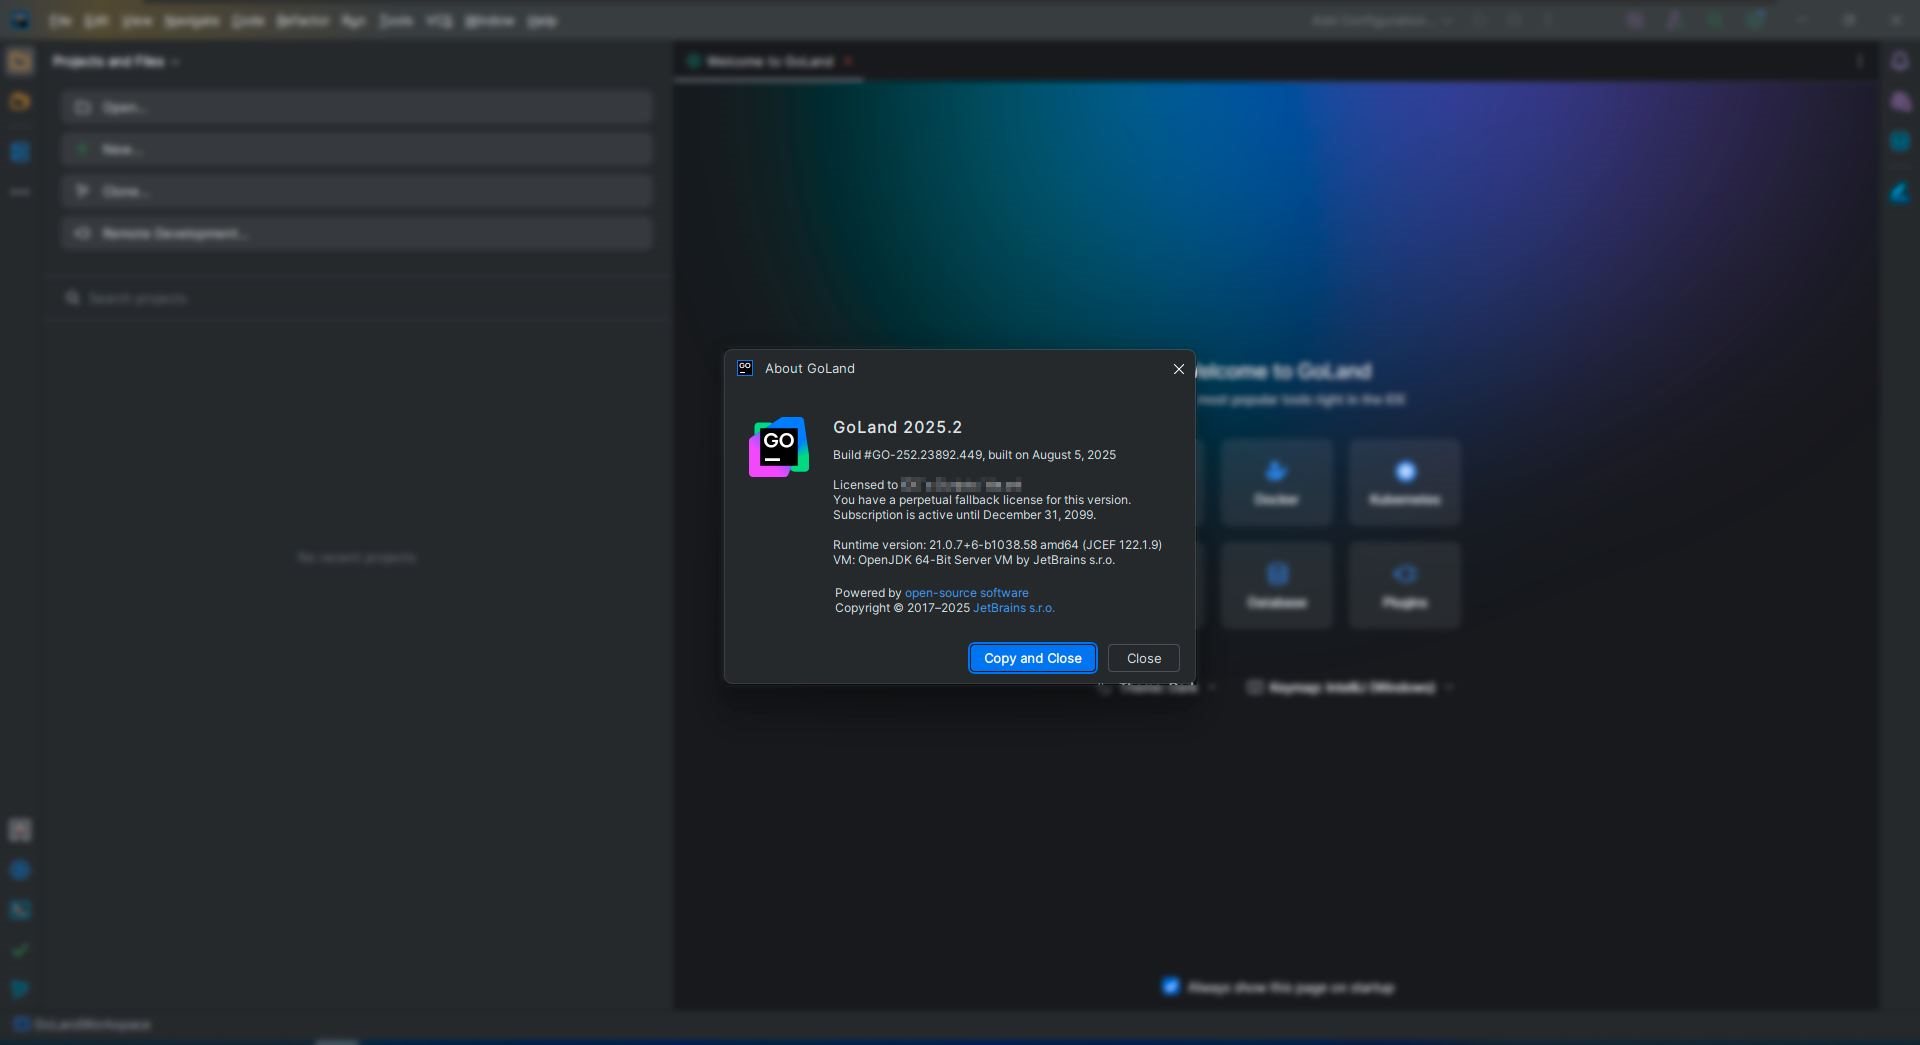Close the Welcome to GoLand tab
This screenshot has height=1045, width=1920.
pyautogui.click(x=848, y=61)
